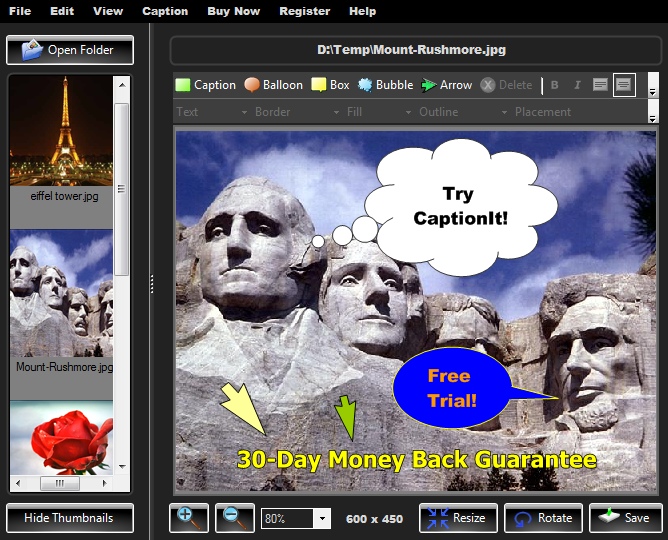The height and width of the screenshot is (540, 668).
Task: Add a Box annotation
Action: (x=330, y=85)
